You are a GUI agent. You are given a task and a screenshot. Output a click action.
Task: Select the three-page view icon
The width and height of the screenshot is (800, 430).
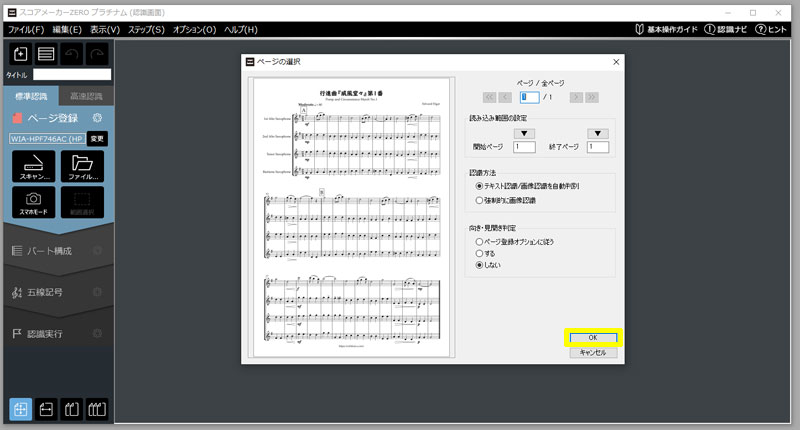[x=97, y=409]
